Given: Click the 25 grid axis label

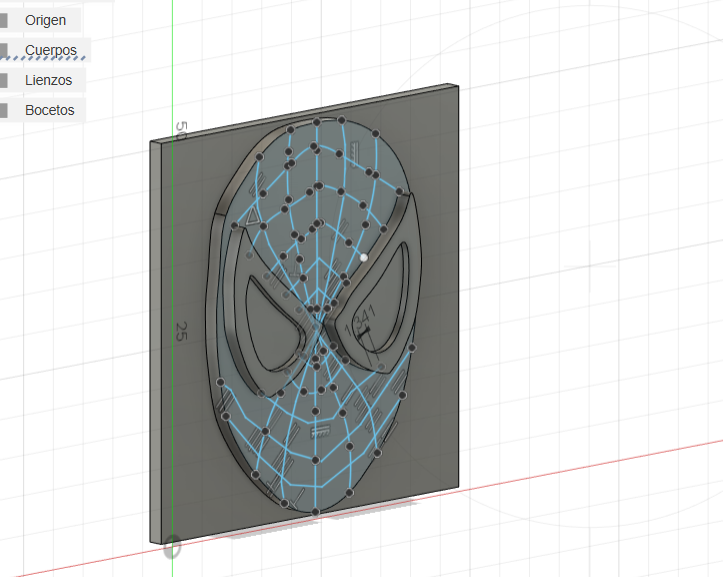Looking at the screenshot, I should pos(182,331).
